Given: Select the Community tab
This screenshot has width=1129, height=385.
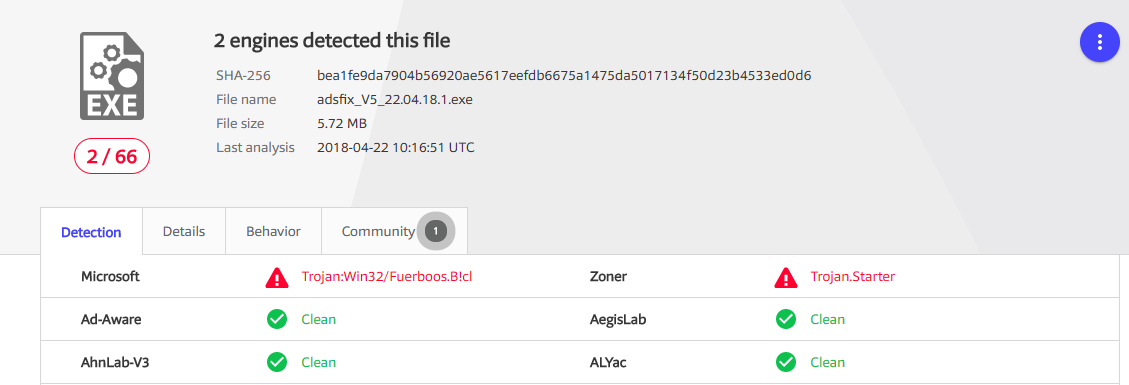Looking at the screenshot, I should (394, 232).
